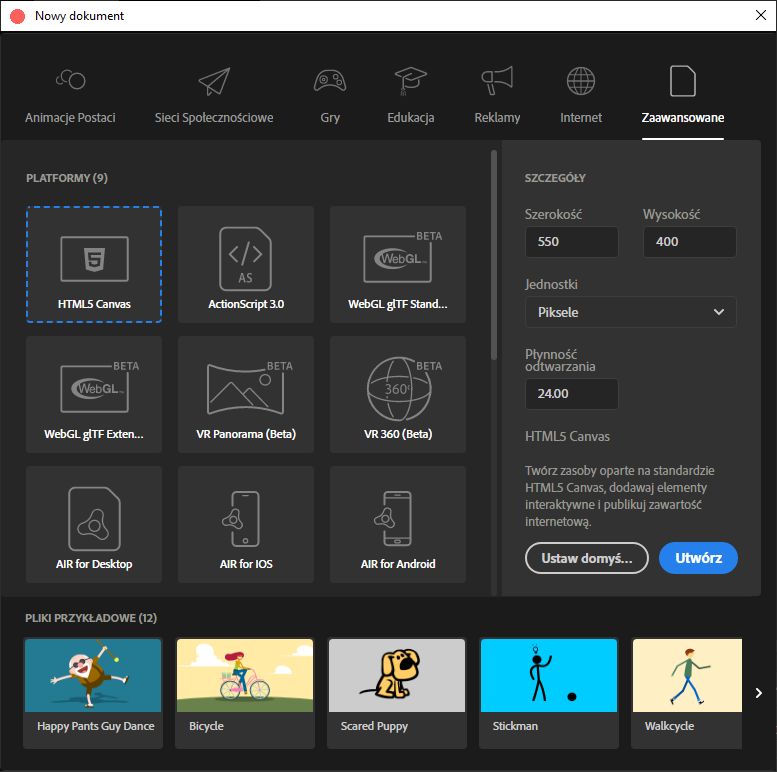Select the HTML5 Canvas platform icon

pos(94,259)
